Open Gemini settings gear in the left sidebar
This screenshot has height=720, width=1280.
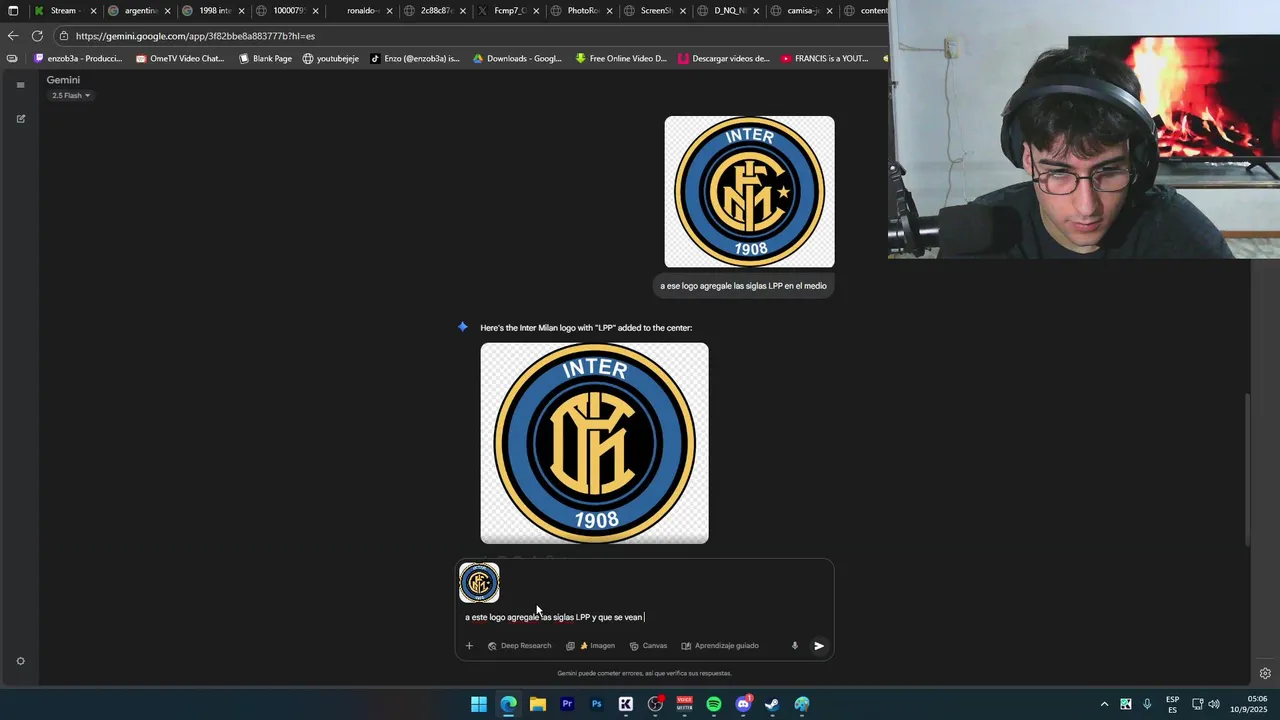tap(20, 661)
